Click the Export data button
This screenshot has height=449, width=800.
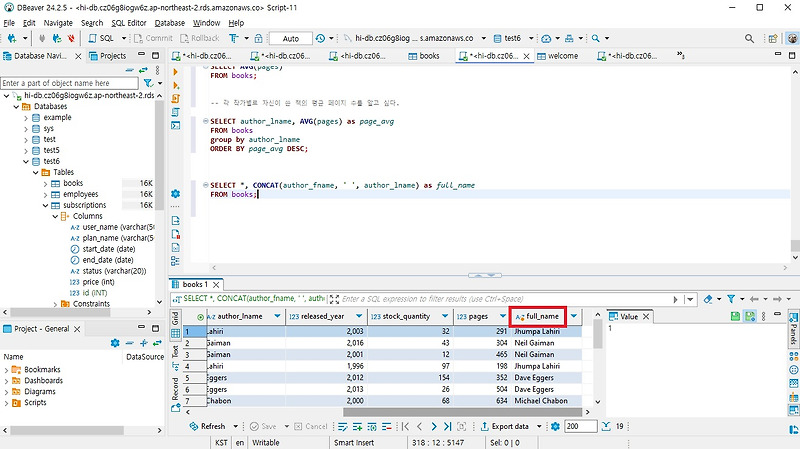[505, 427]
